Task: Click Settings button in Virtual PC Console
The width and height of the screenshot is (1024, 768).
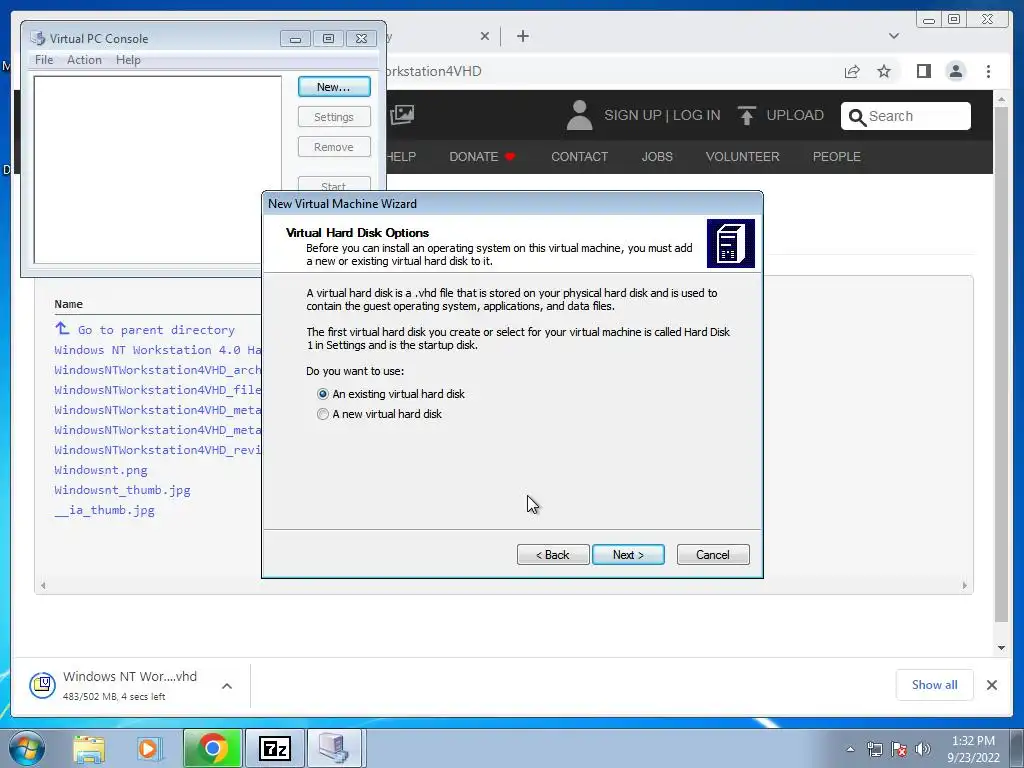Action: [334, 117]
